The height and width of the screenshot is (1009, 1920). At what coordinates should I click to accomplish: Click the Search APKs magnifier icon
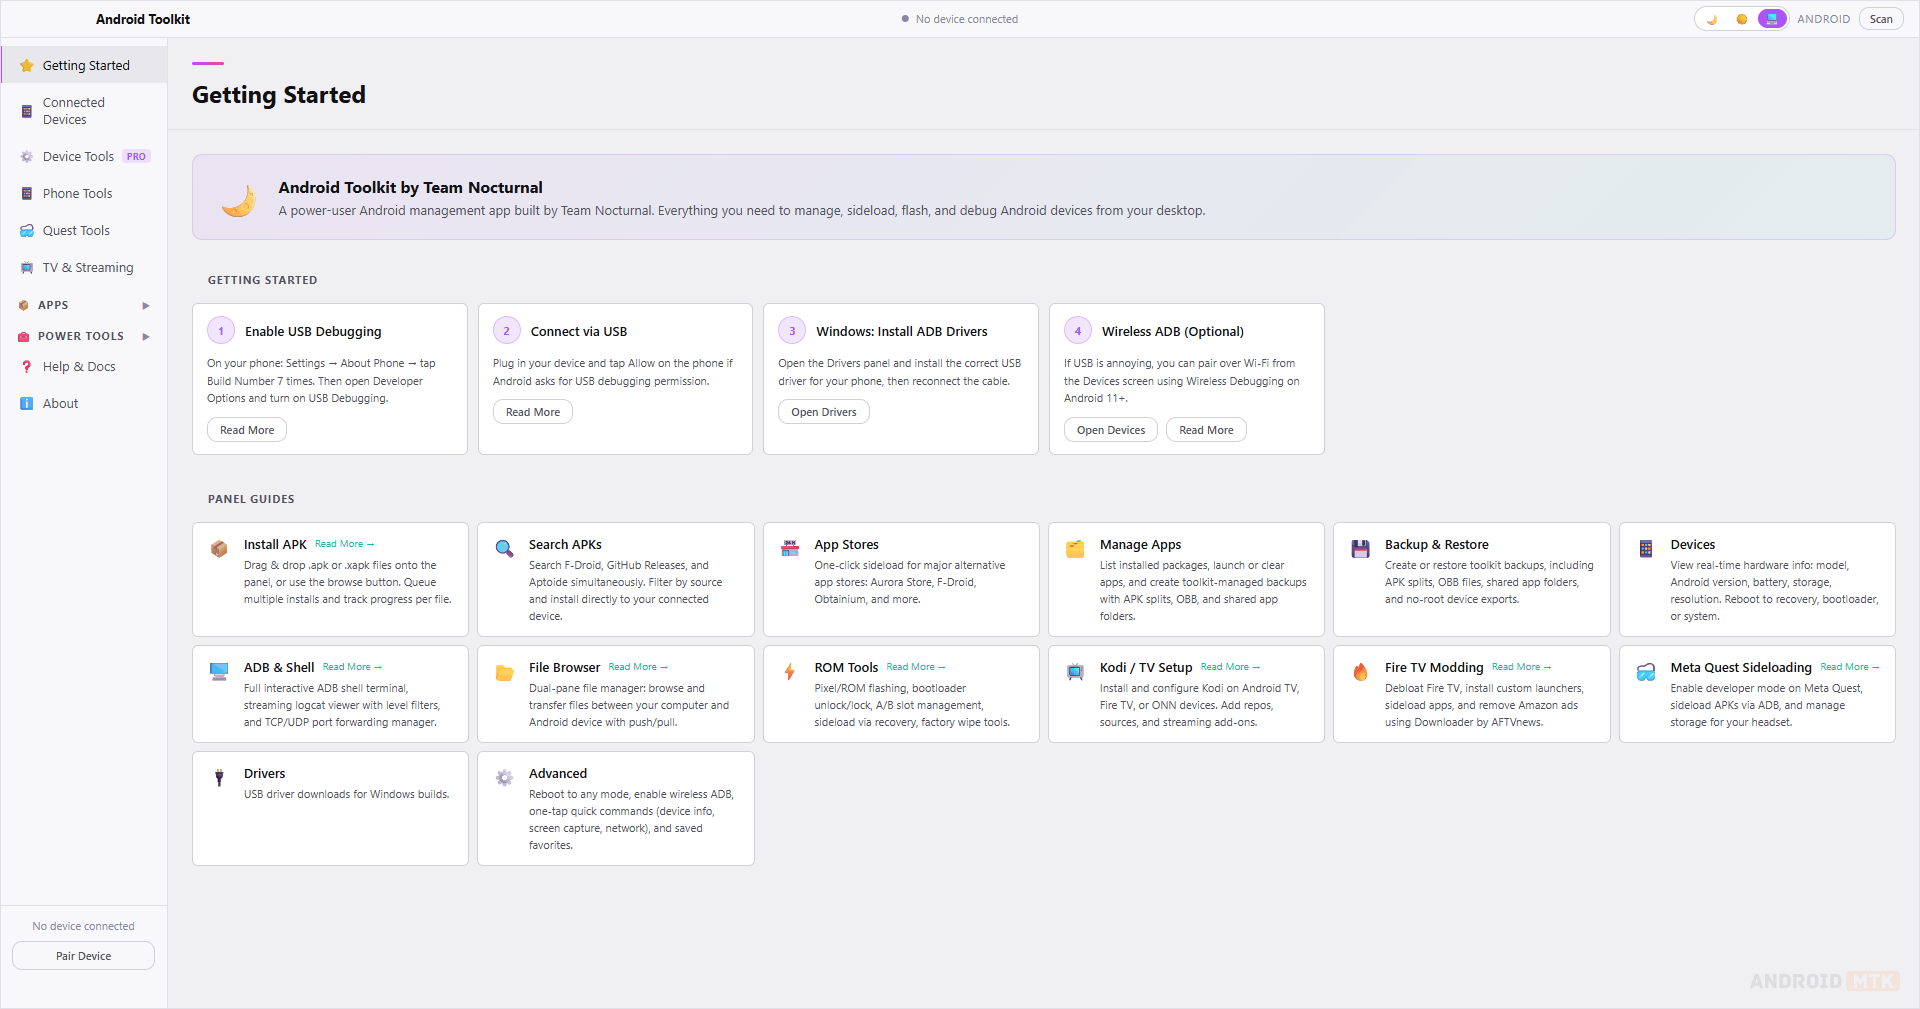pyautogui.click(x=505, y=548)
